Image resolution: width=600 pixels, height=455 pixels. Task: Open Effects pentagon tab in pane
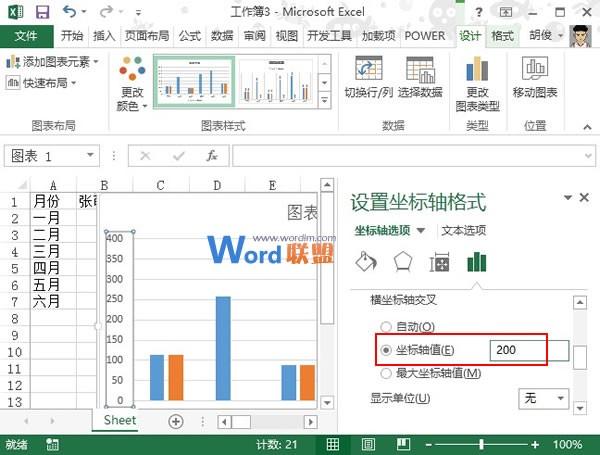[x=403, y=262]
